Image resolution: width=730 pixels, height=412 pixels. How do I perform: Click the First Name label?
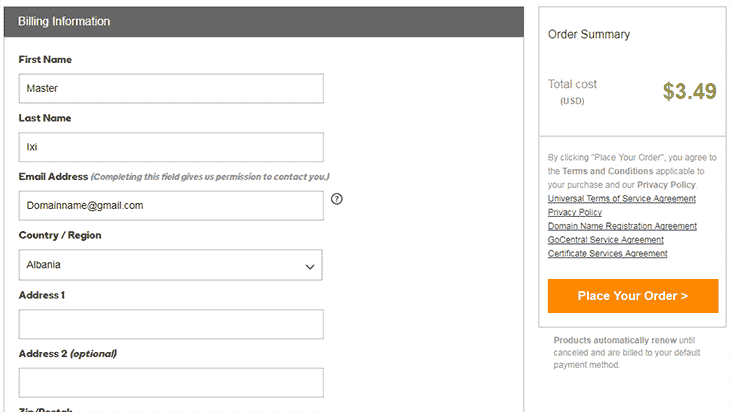(45, 60)
